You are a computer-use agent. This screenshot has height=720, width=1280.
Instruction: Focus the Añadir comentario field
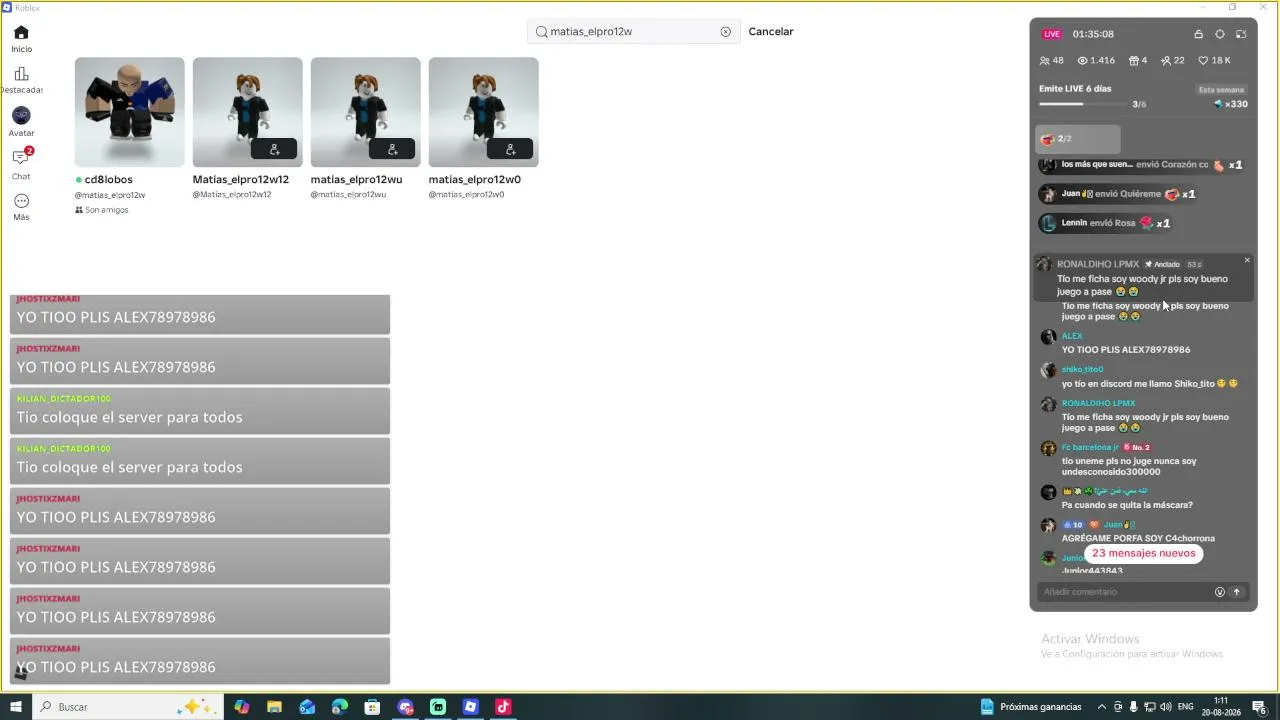click(1125, 592)
